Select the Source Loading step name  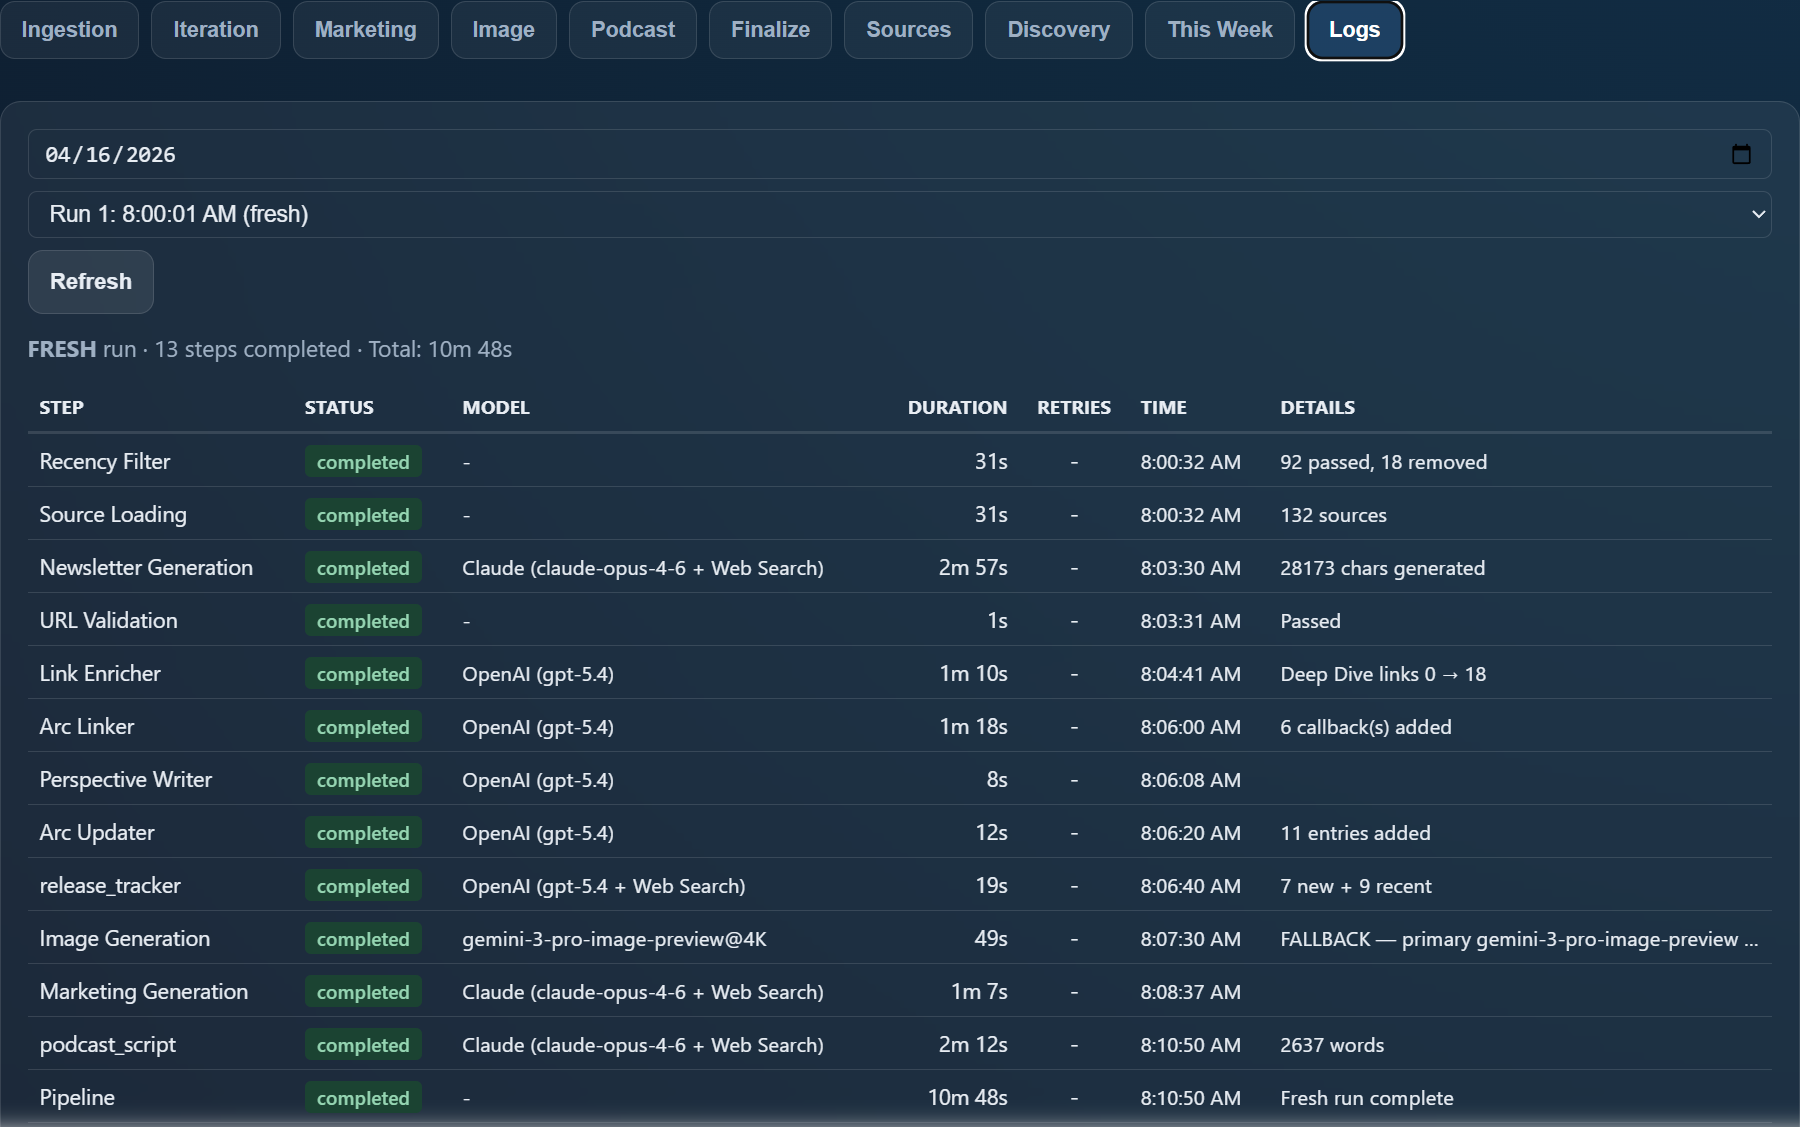(x=113, y=514)
